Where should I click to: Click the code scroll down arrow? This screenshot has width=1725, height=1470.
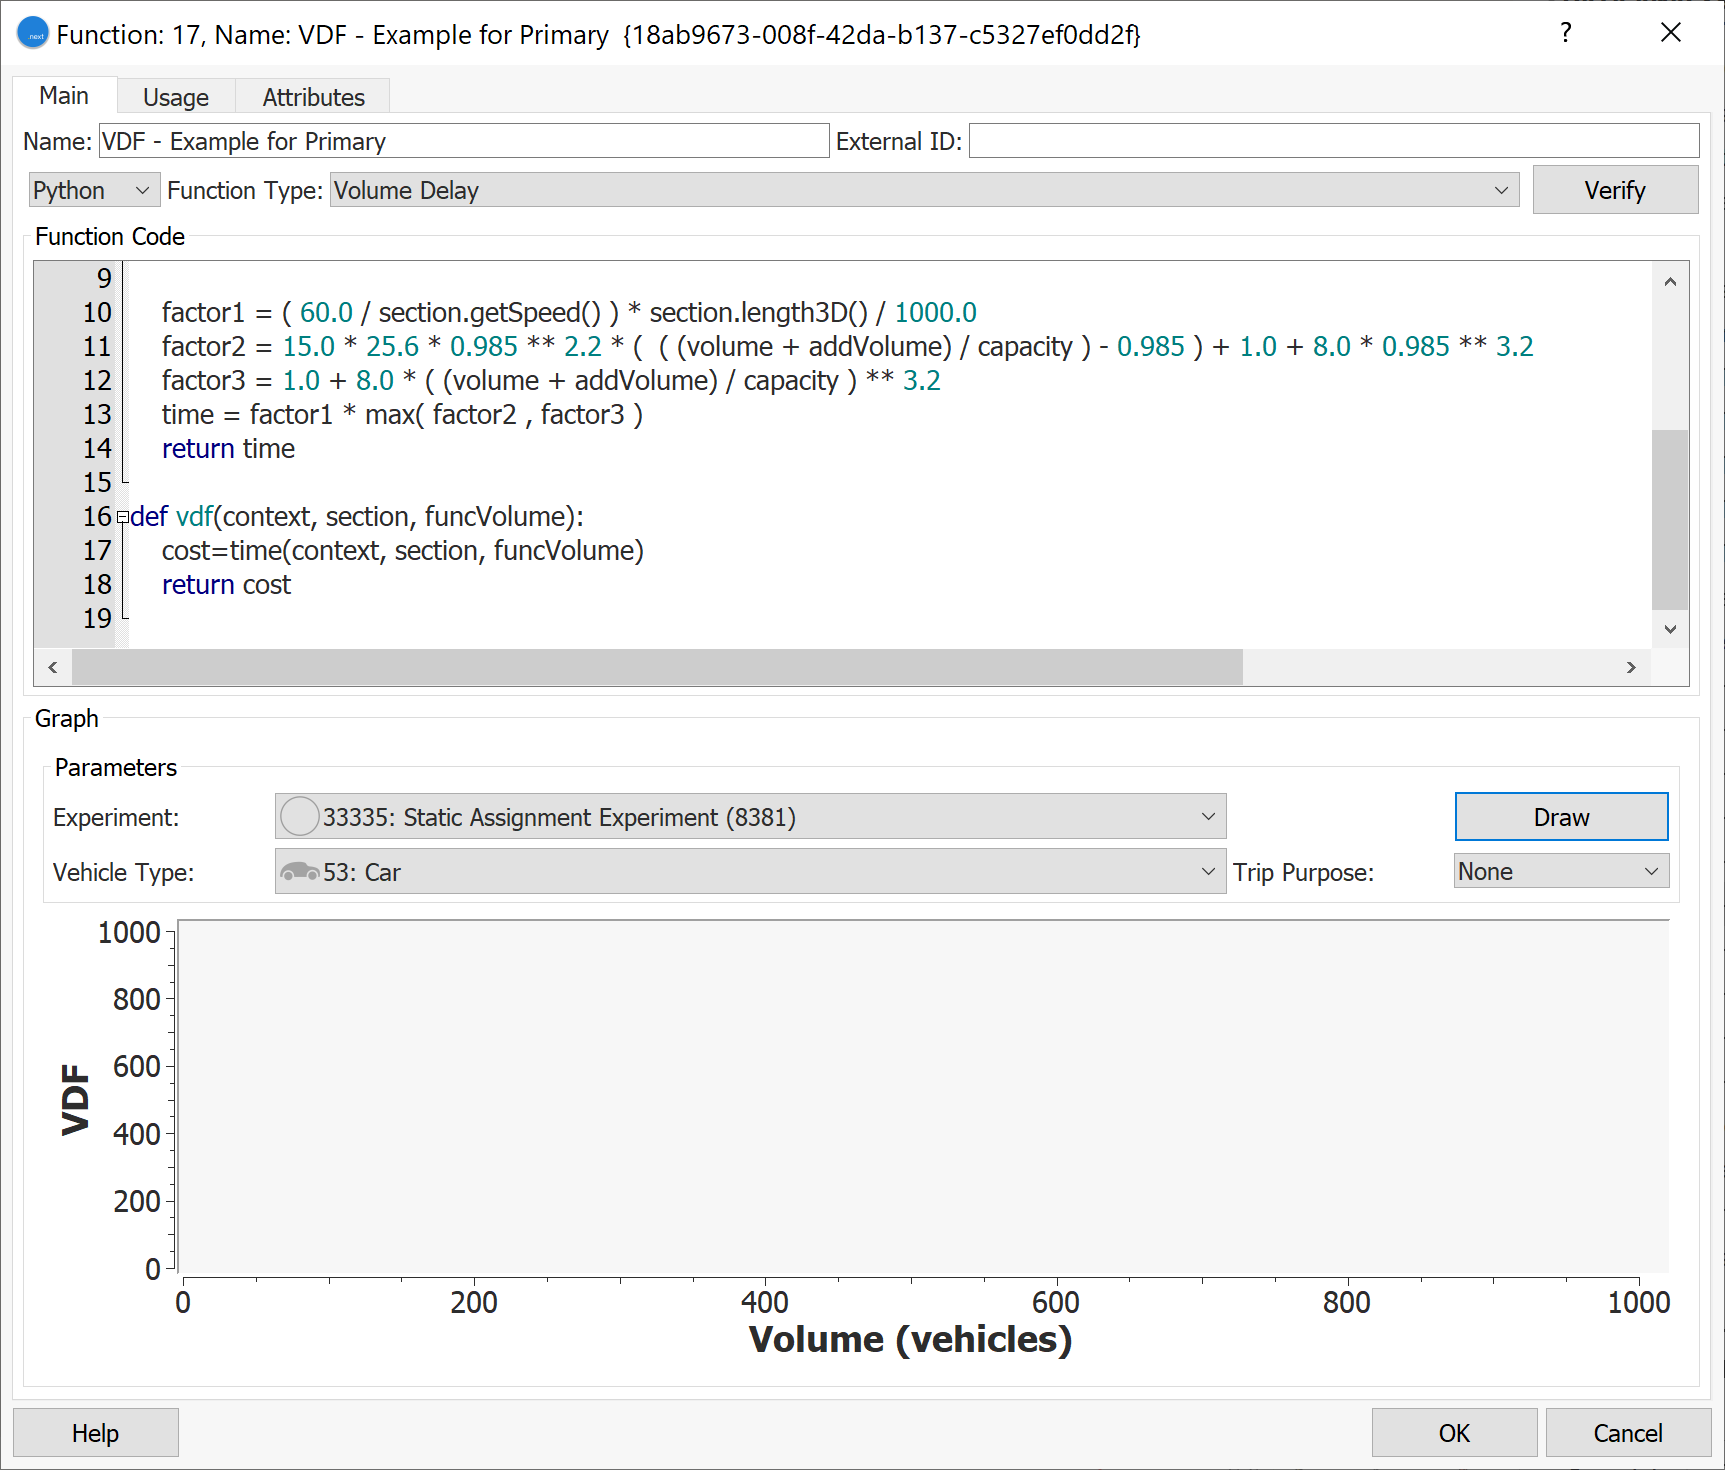[x=1669, y=629]
